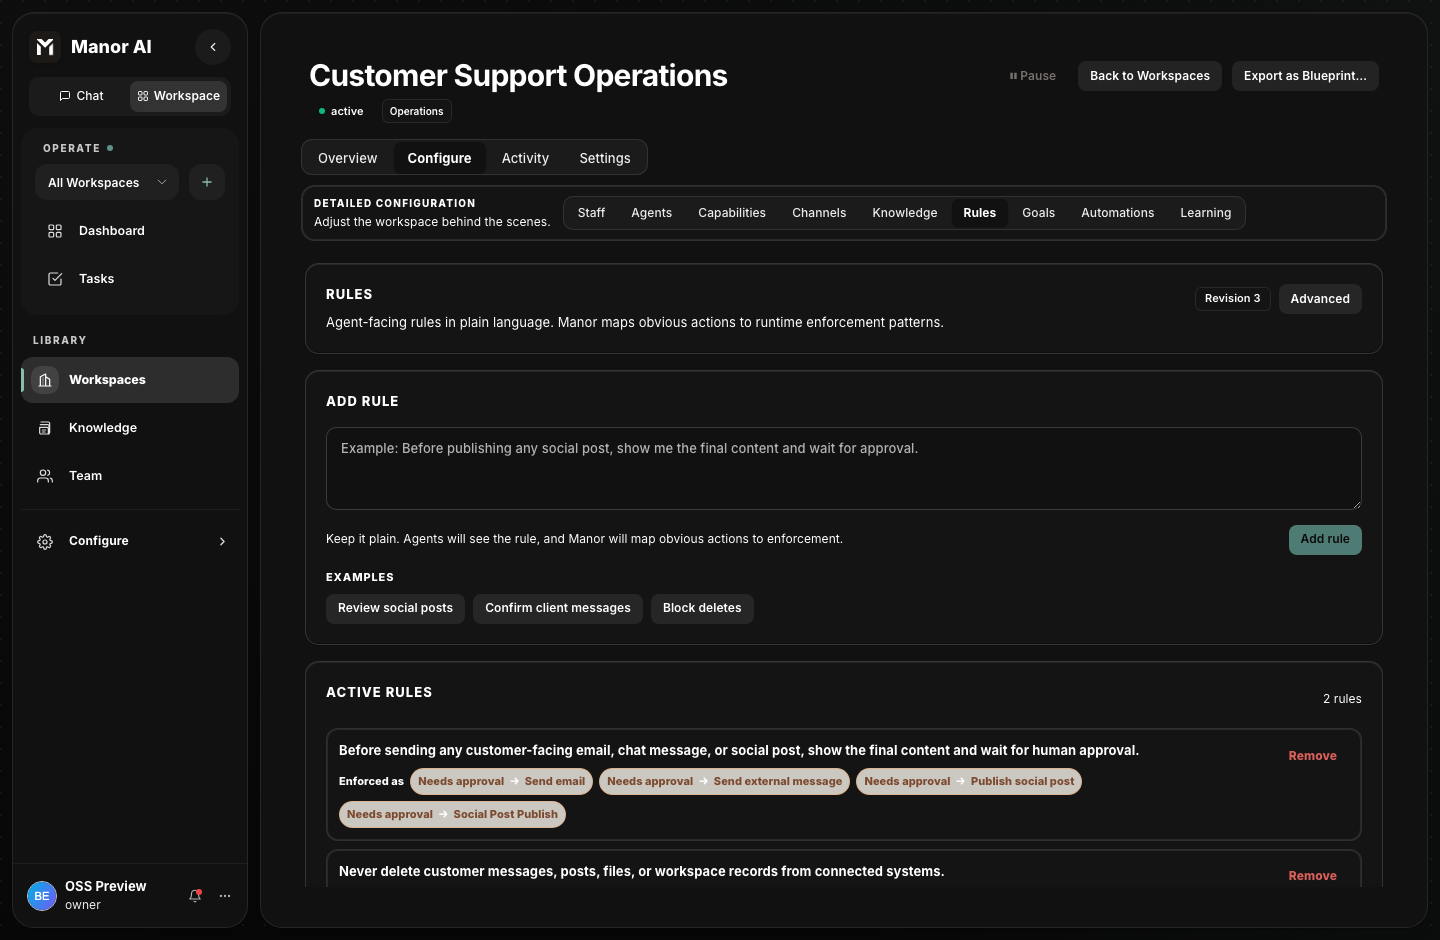Screen dimensions: 1440x940
Task: Click the 2 rules count label
Action: [x=1342, y=699]
